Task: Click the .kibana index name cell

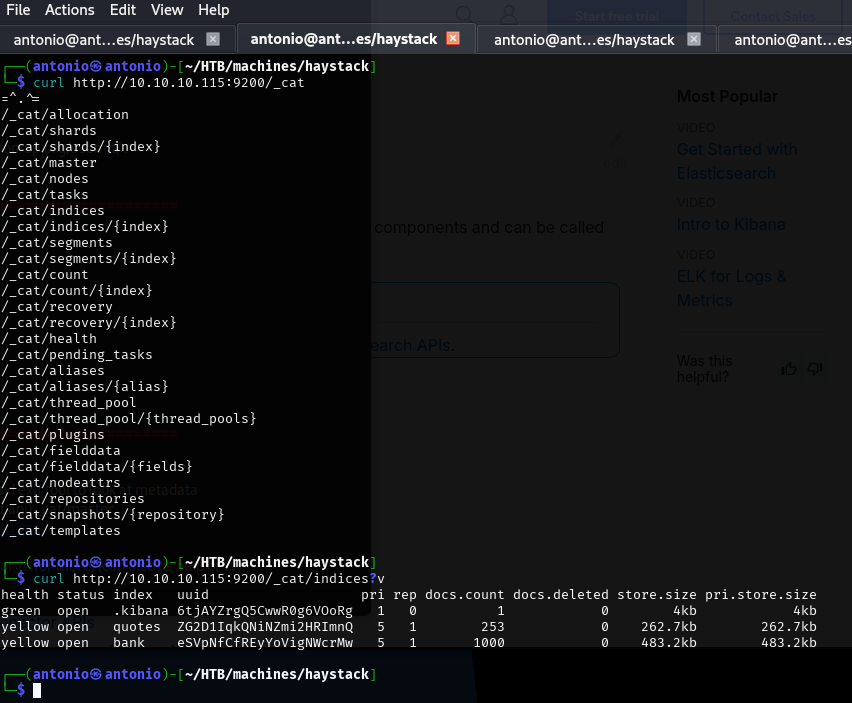Action: click(141, 611)
